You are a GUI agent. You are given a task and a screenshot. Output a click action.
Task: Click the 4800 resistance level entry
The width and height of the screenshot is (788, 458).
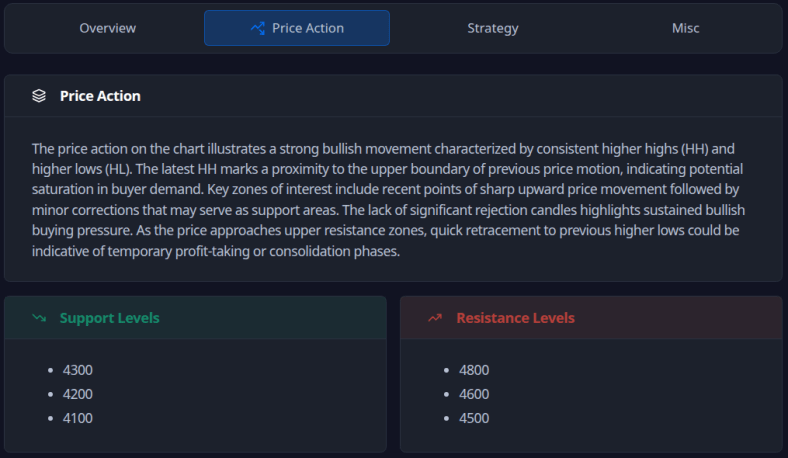click(x=474, y=370)
